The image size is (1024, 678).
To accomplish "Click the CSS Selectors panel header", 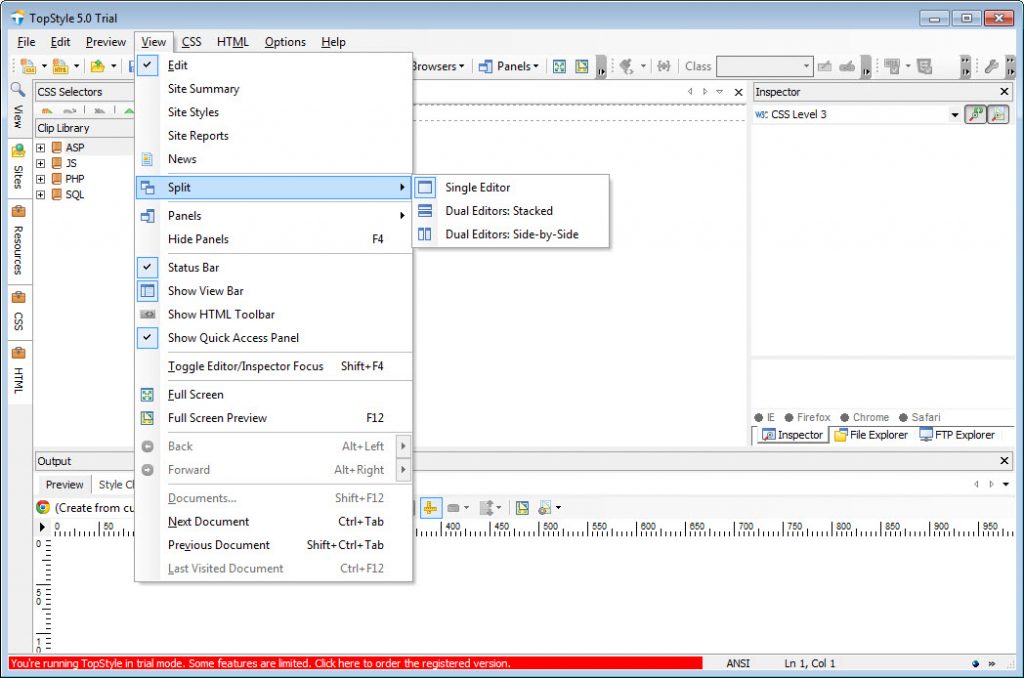I will (85, 91).
